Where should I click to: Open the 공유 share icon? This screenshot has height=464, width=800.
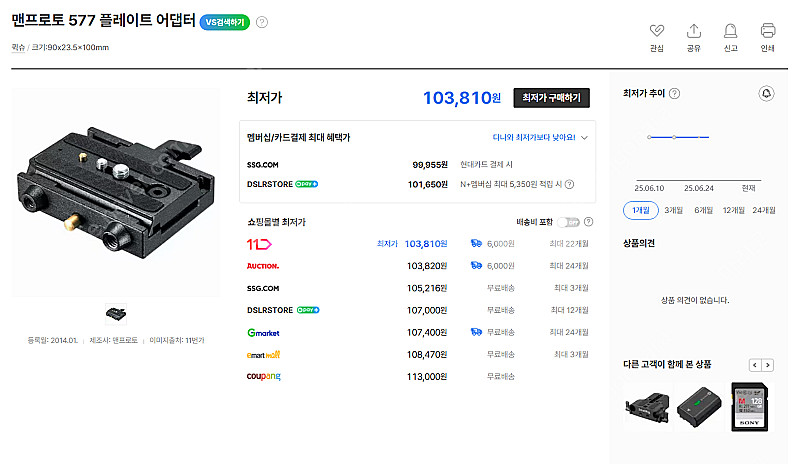[693, 31]
